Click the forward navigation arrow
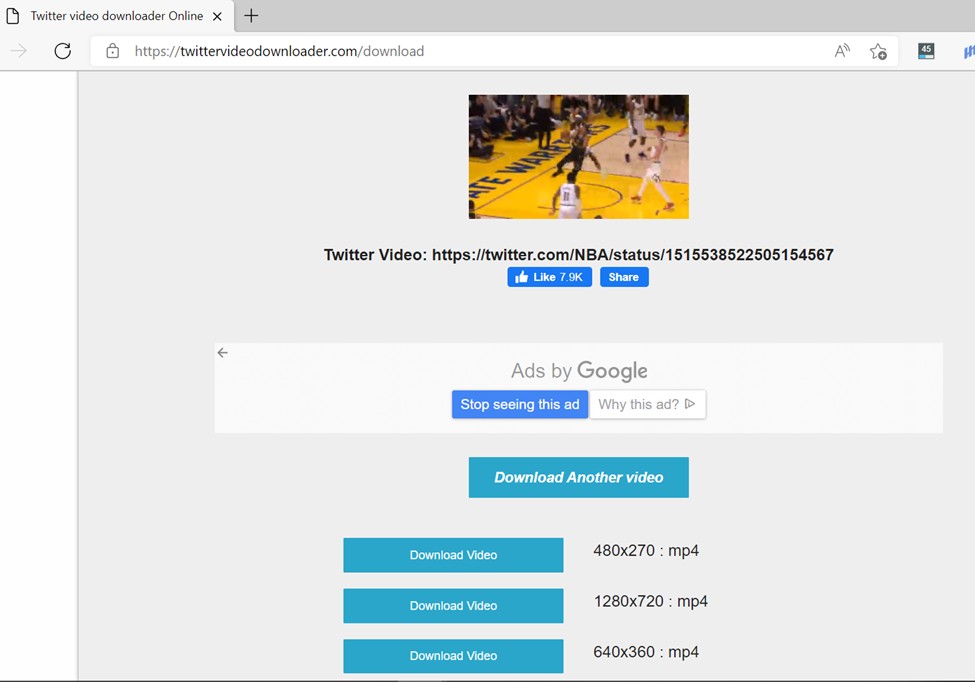 [x=19, y=51]
